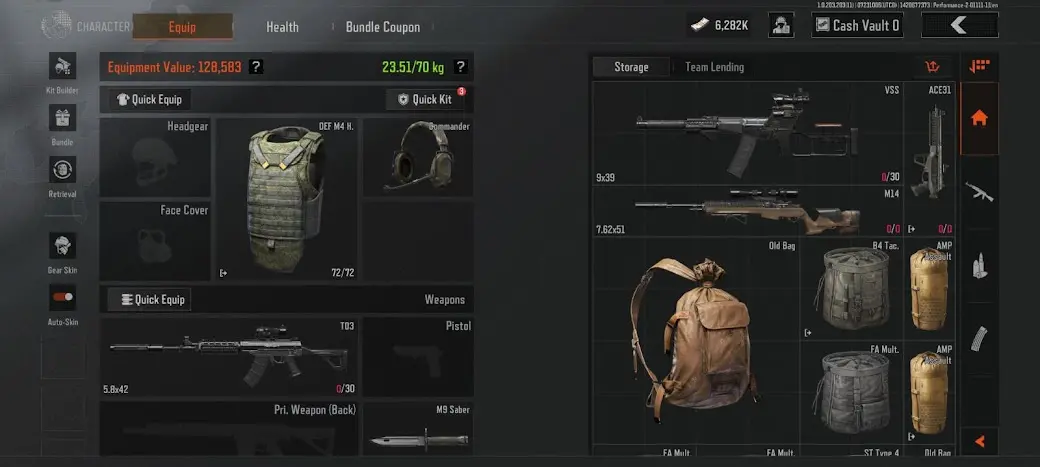Click the help icon beside Equipment Value
This screenshot has width=1040, height=467.
pyautogui.click(x=256, y=67)
